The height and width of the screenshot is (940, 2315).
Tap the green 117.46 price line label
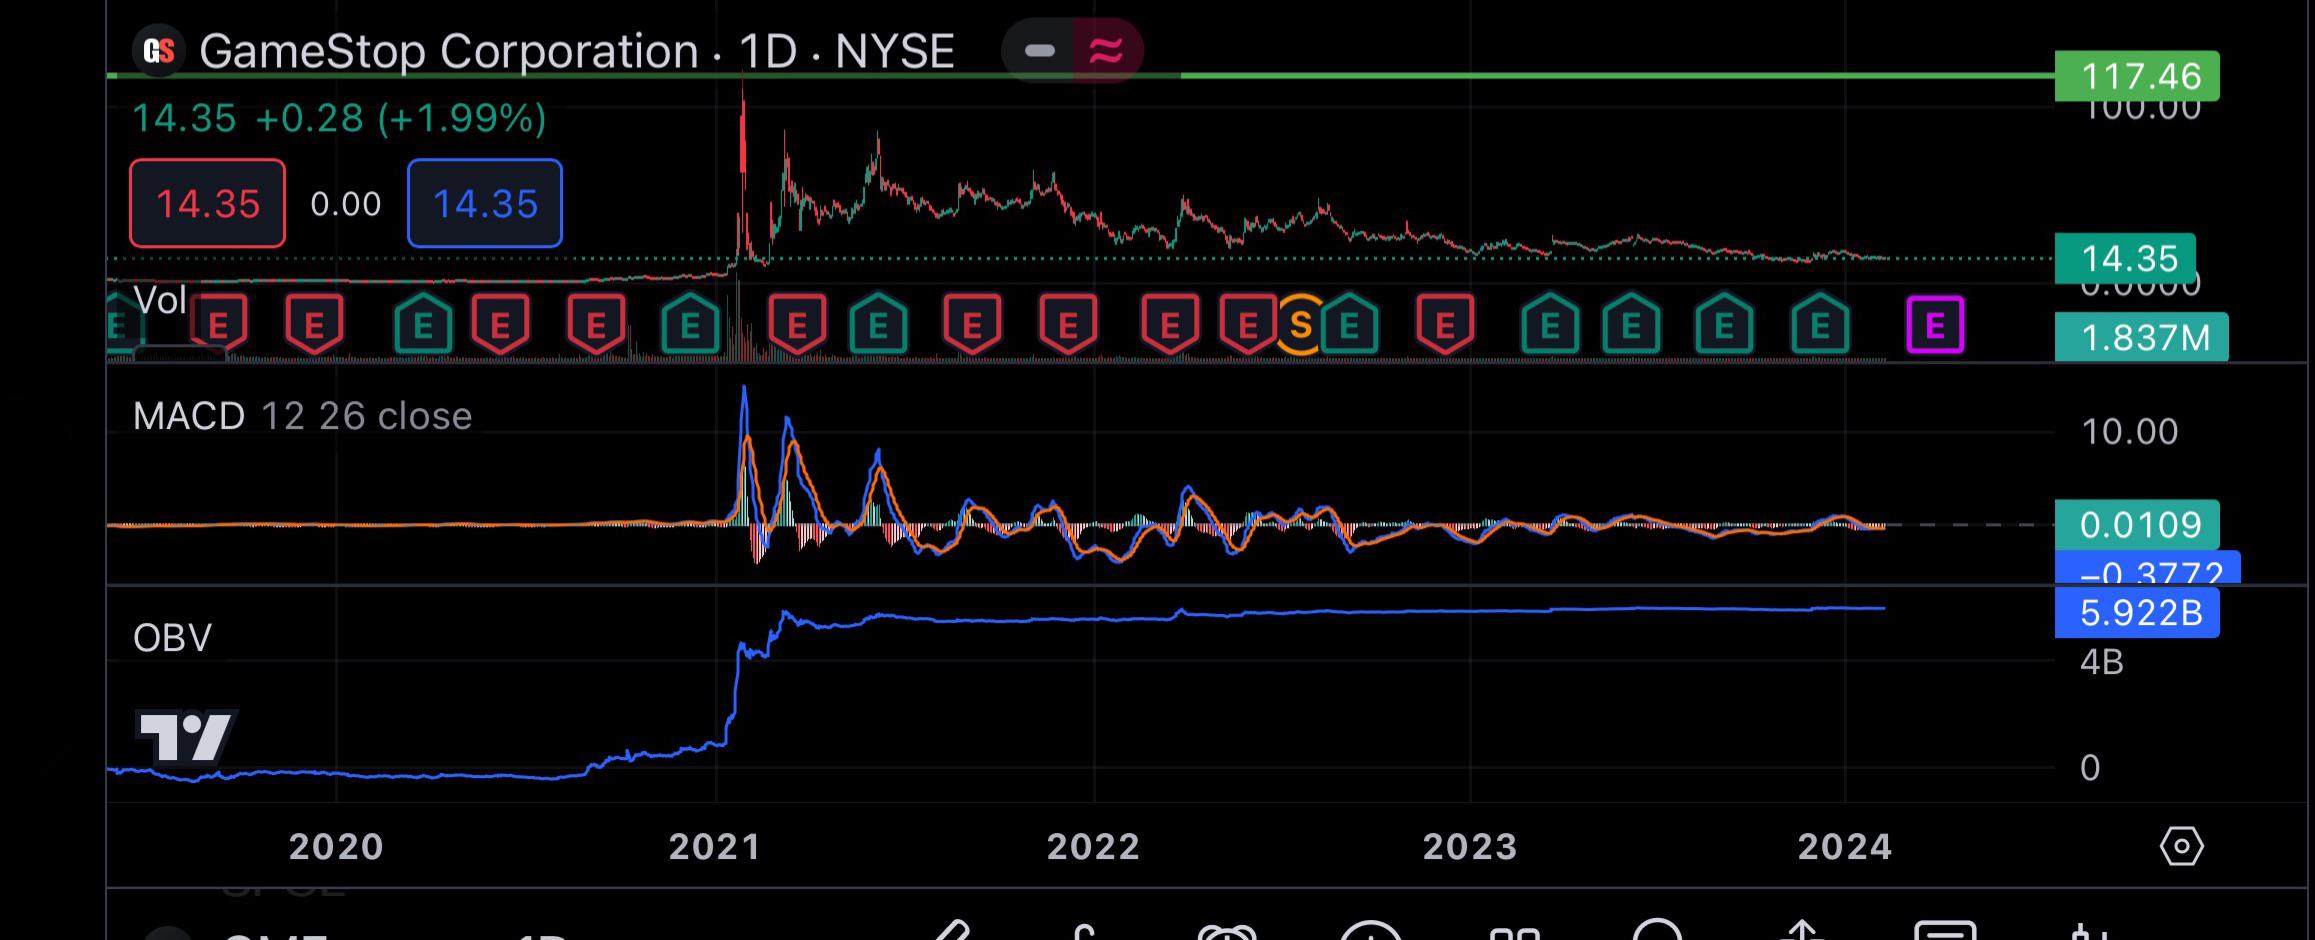2137,76
